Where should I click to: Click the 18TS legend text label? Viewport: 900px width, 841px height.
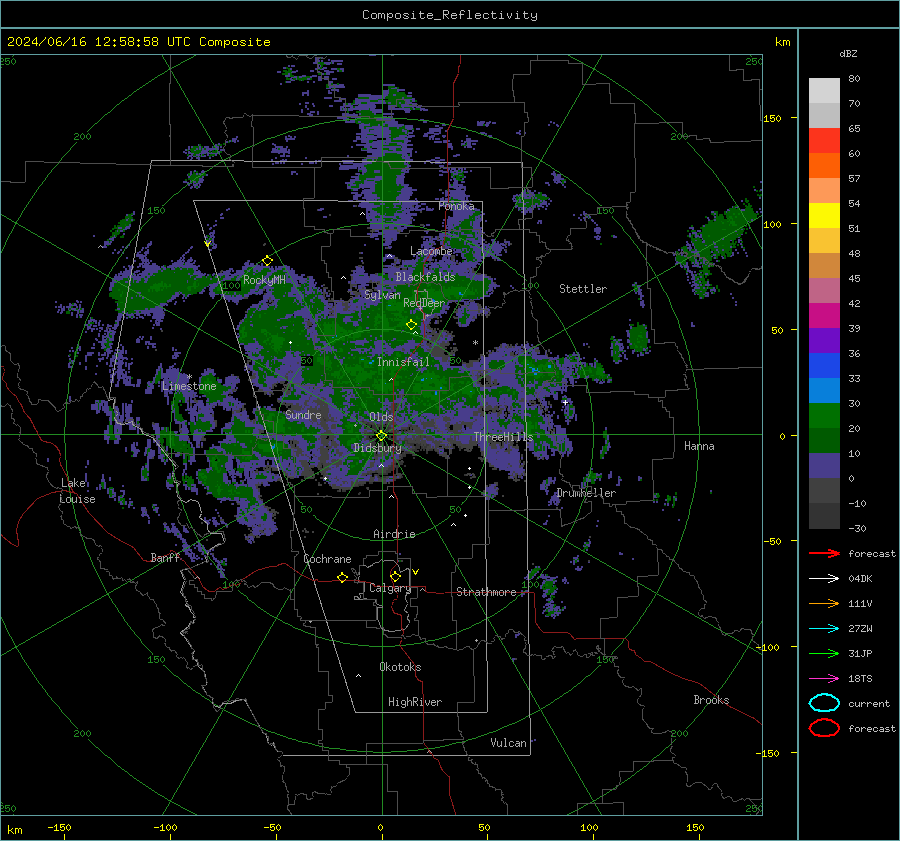pyautogui.click(x=860, y=679)
